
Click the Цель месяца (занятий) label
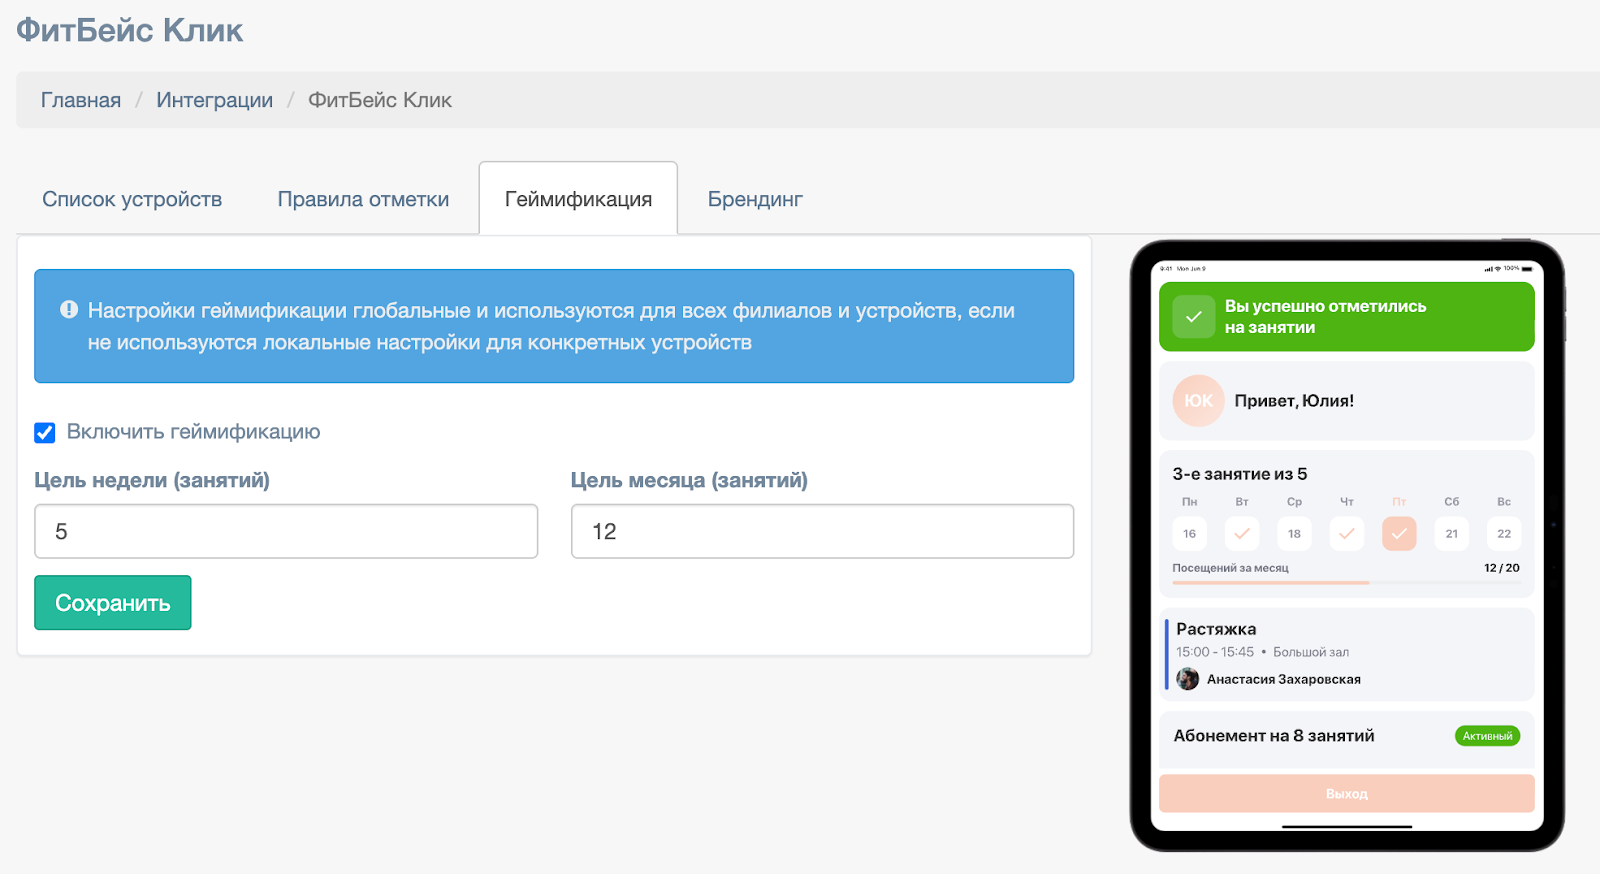(689, 480)
